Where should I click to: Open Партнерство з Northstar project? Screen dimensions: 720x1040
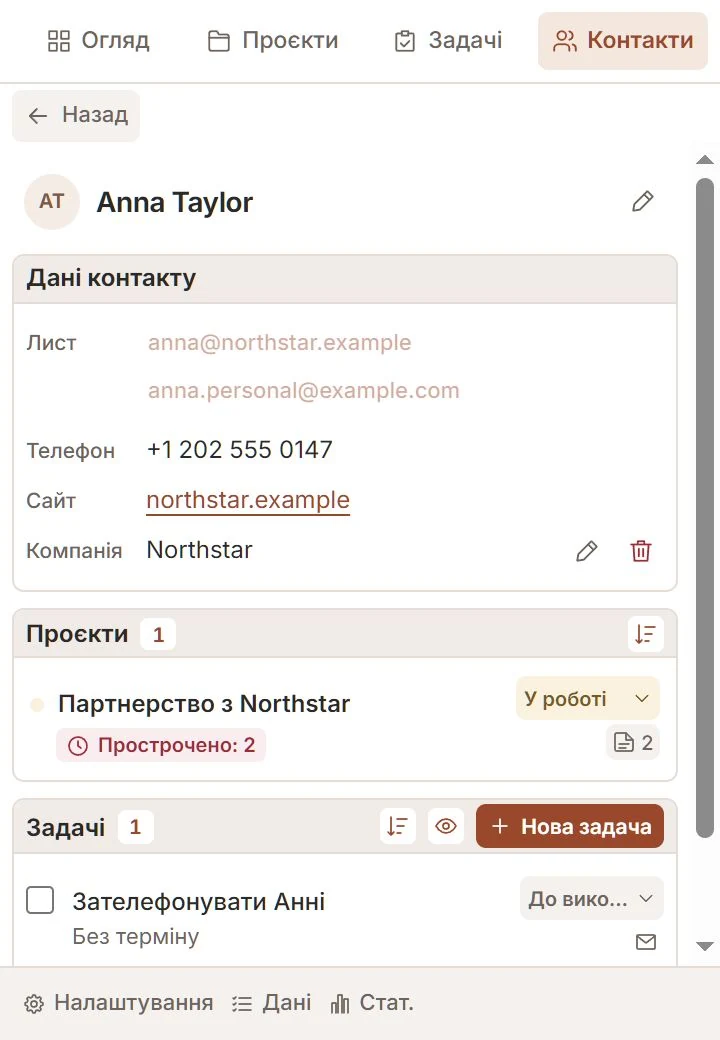(x=204, y=704)
